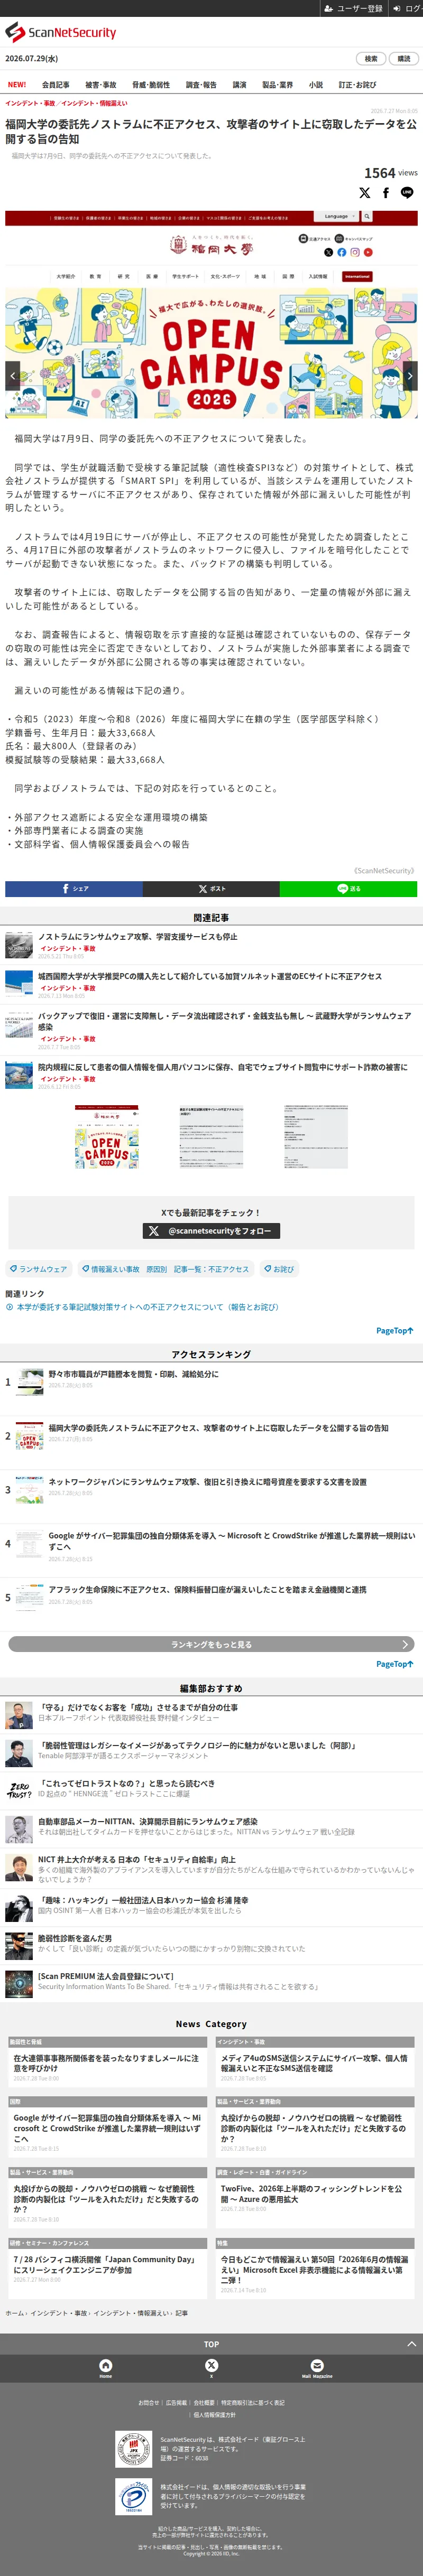Open ranking item 3 about ネットワークジャパン
Viewport: 423px width, 2576px height.
207,1482
